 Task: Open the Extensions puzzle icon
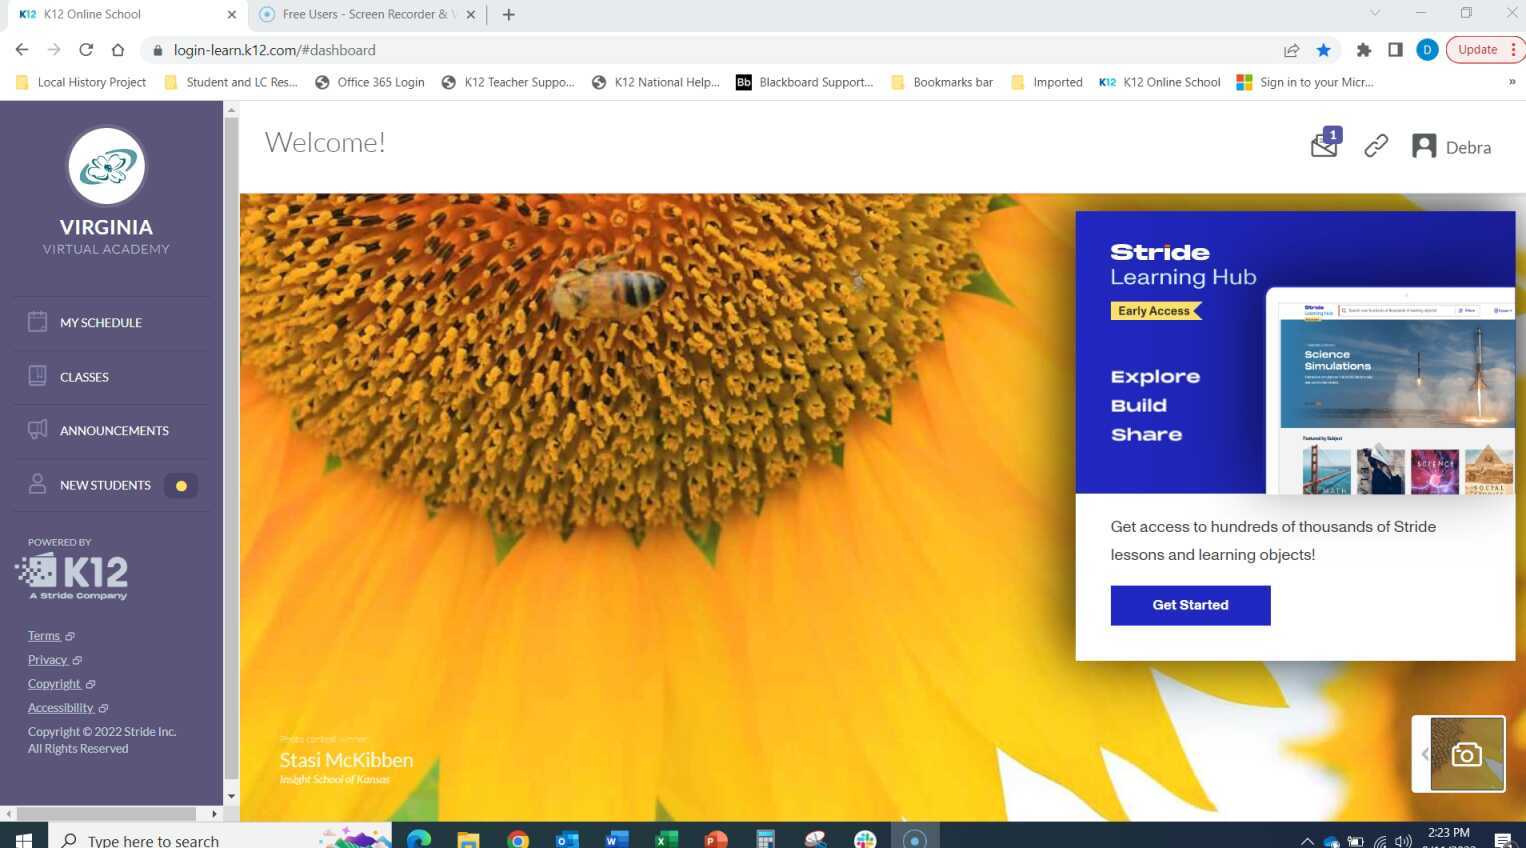(1363, 50)
